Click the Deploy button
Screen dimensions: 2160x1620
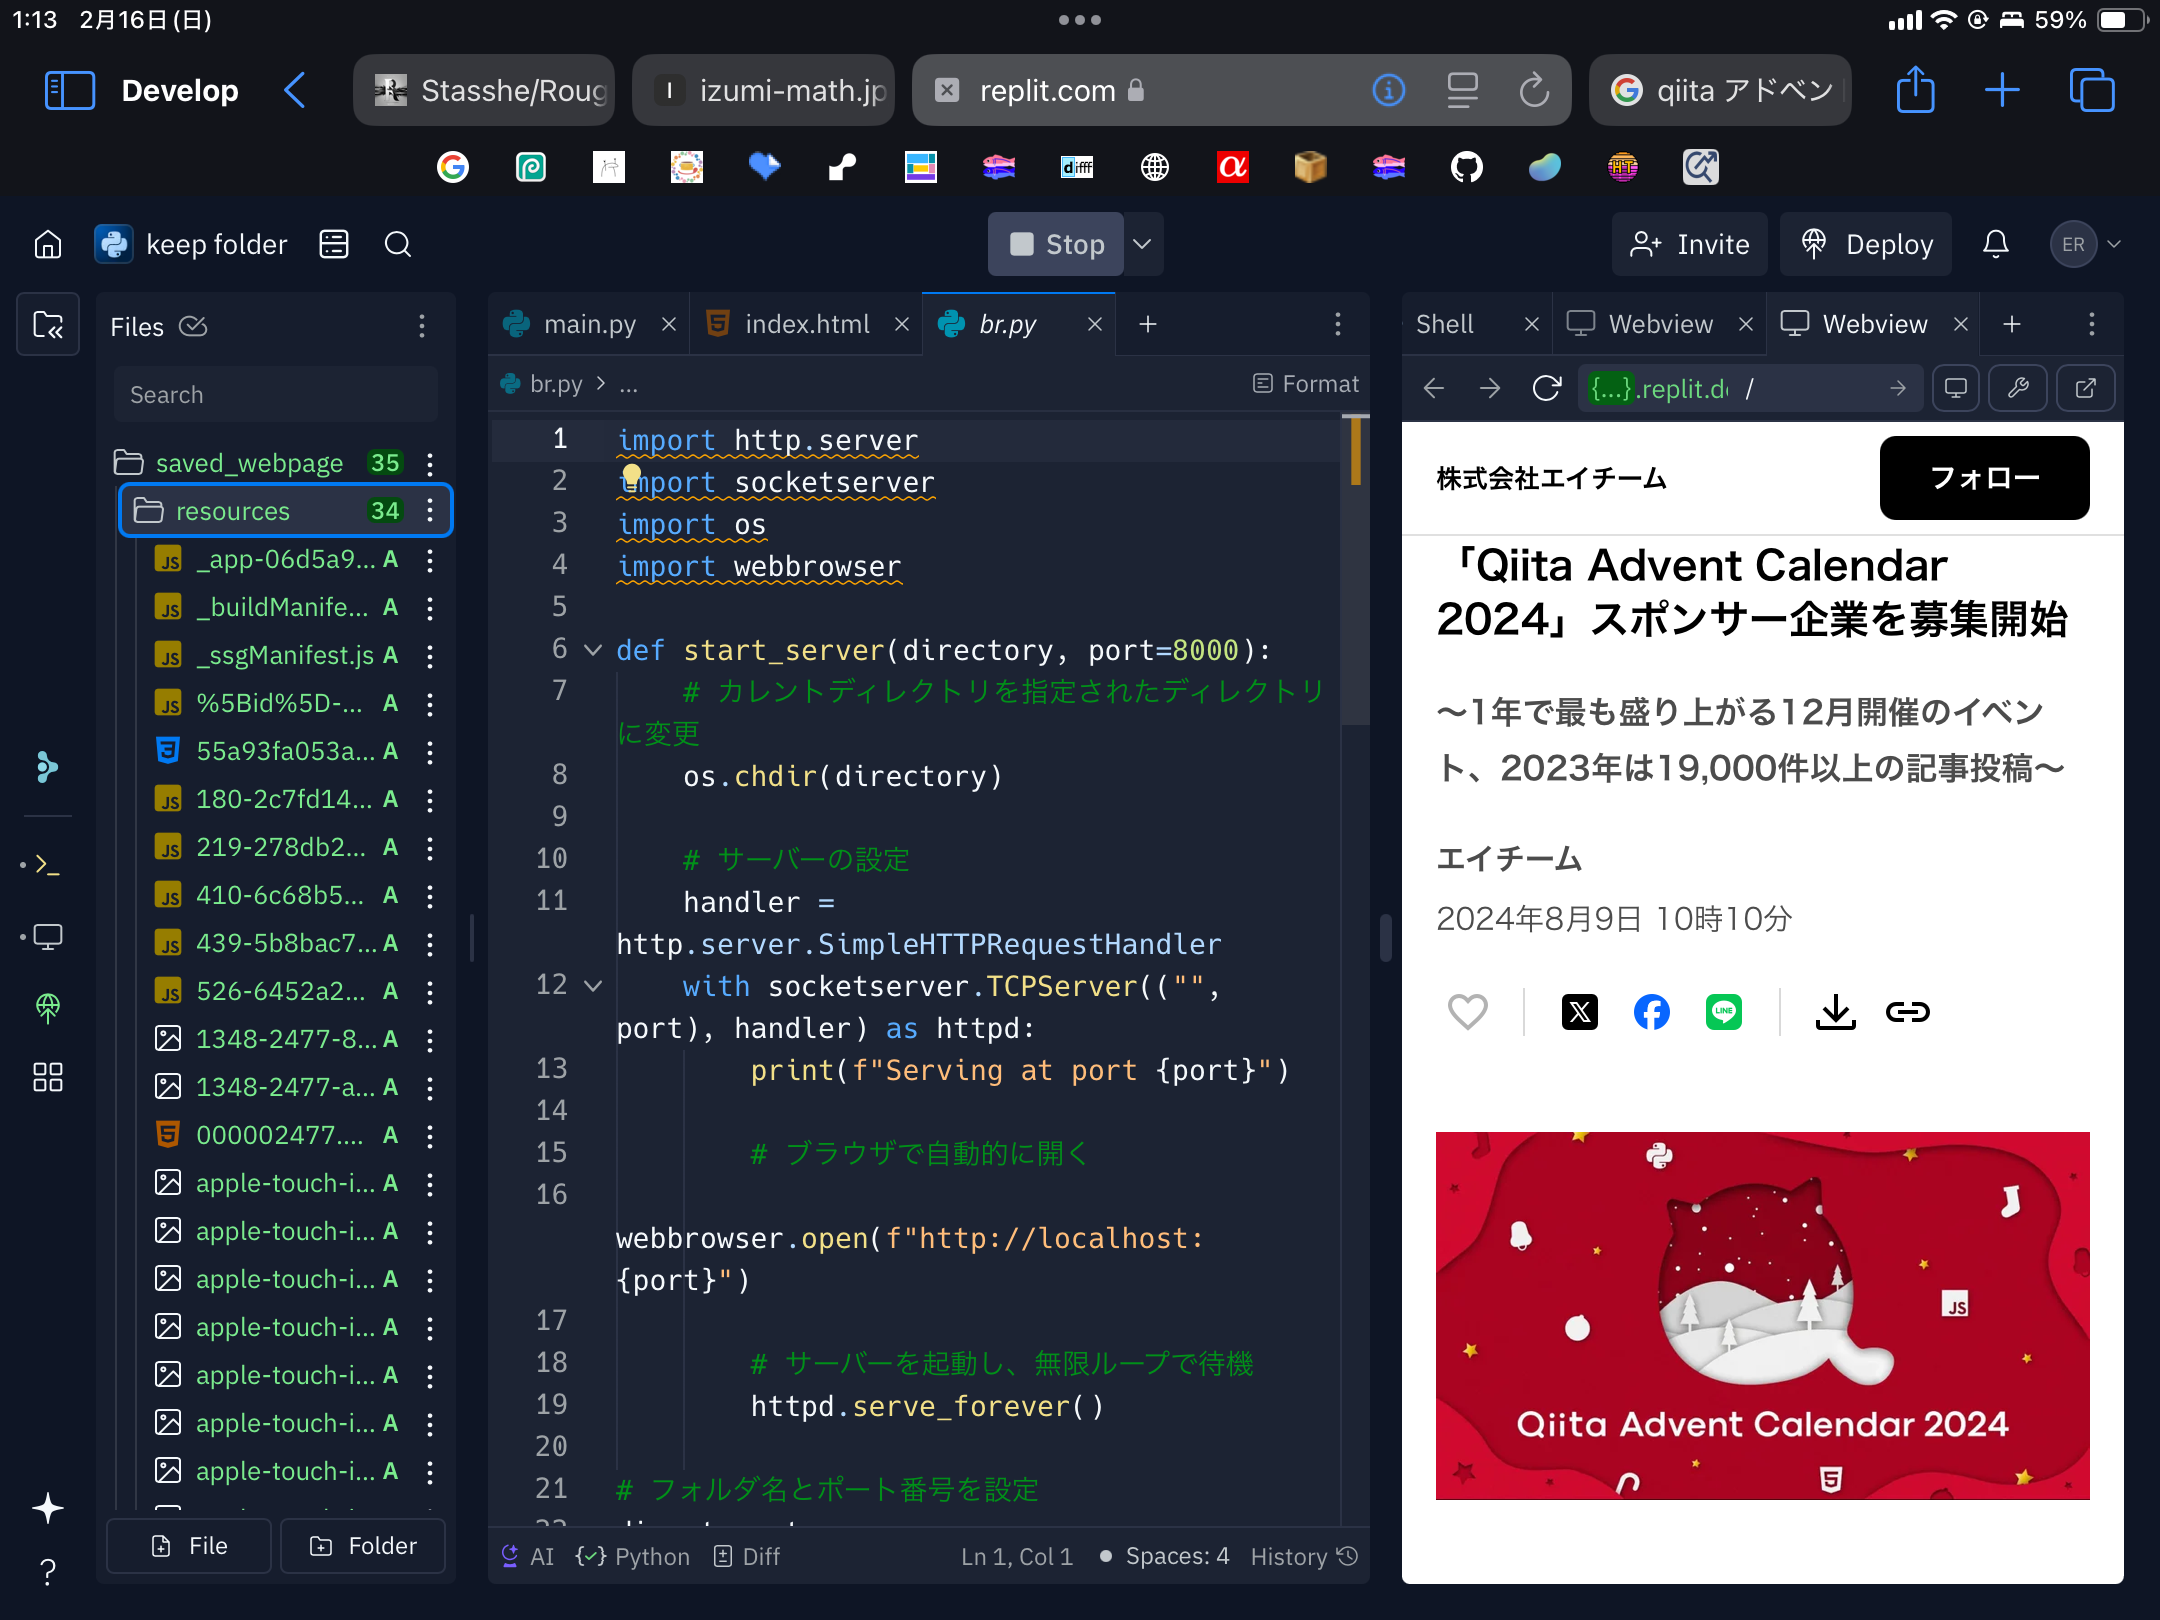pyautogui.click(x=1867, y=244)
